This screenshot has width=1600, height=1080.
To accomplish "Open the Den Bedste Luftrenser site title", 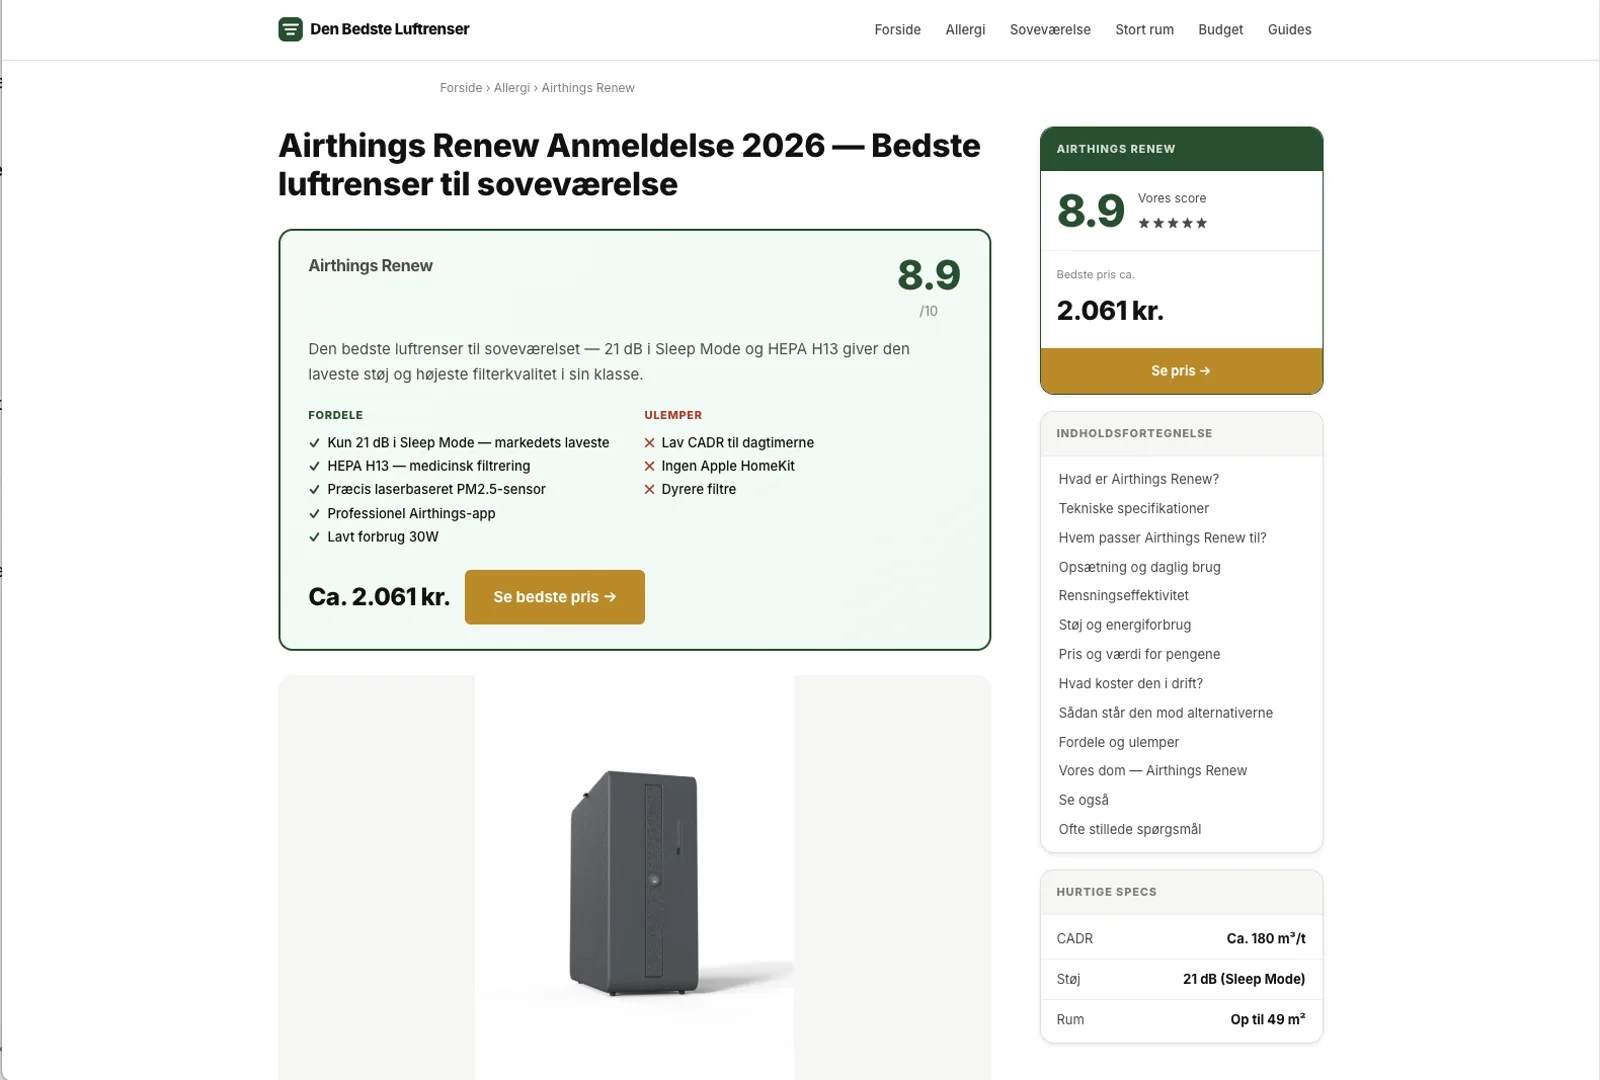I will coord(389,29).
